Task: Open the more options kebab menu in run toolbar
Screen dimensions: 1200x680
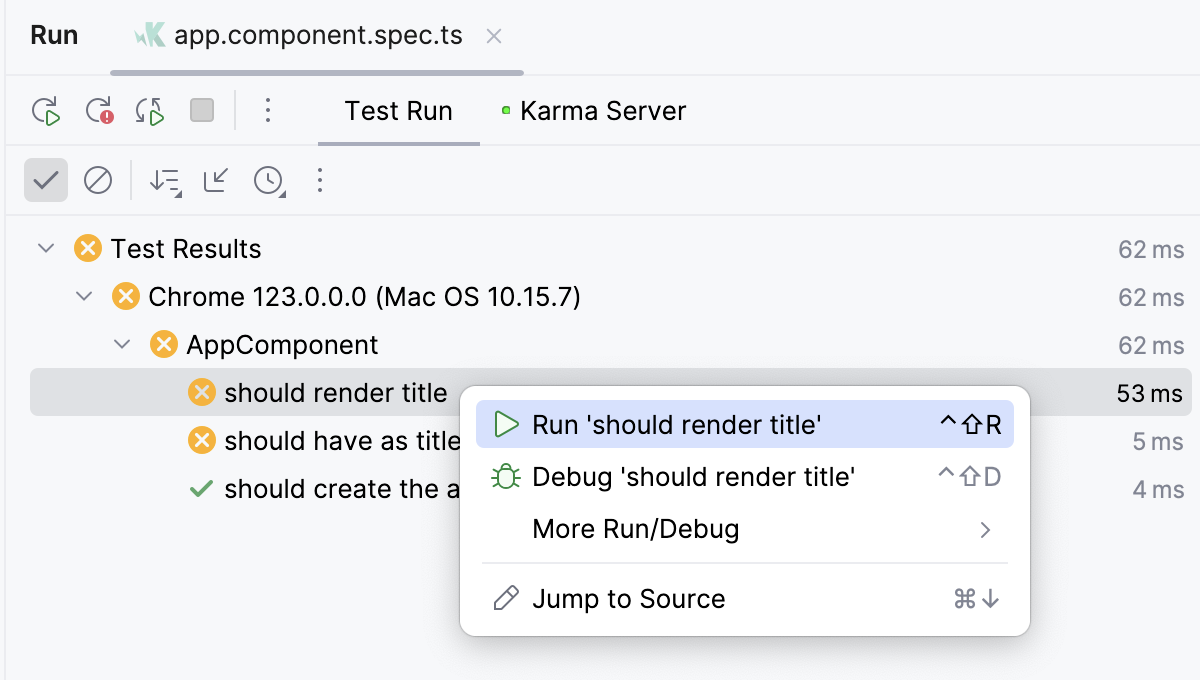Action: pos(268,111)
